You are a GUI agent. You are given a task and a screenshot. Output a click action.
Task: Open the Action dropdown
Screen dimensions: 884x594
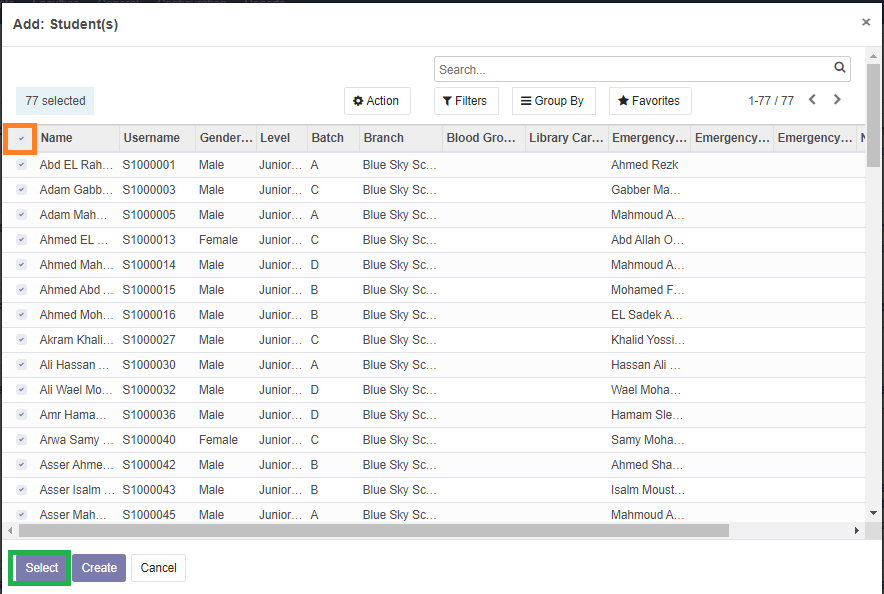coord(377,101)
